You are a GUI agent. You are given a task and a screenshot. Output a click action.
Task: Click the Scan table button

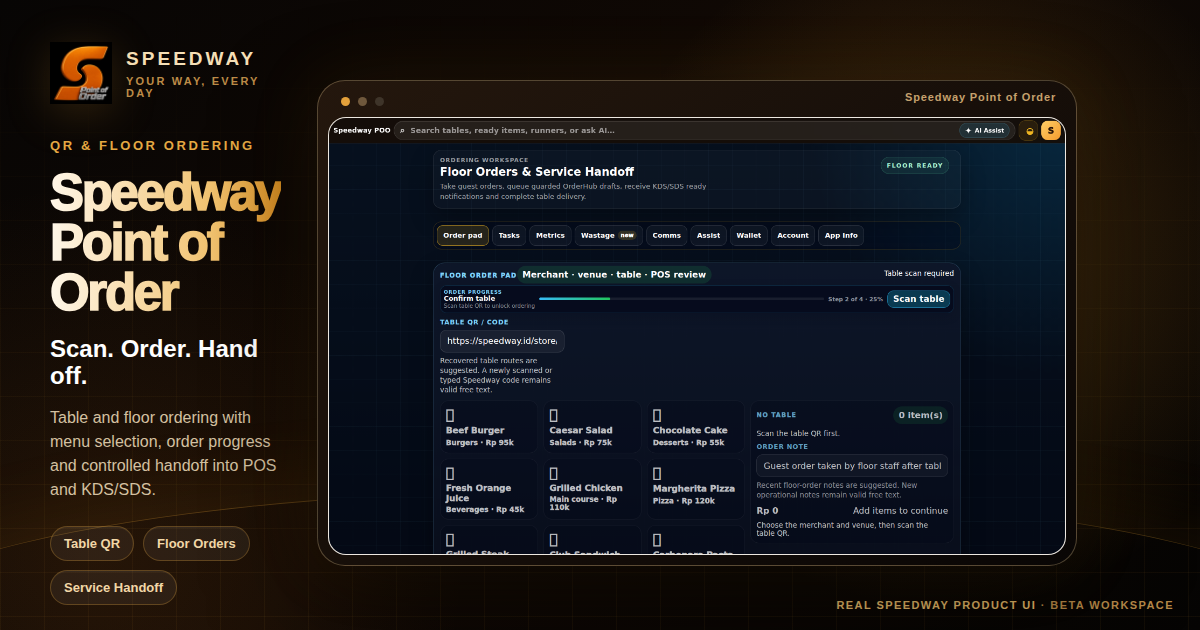[x=918, y=299]
